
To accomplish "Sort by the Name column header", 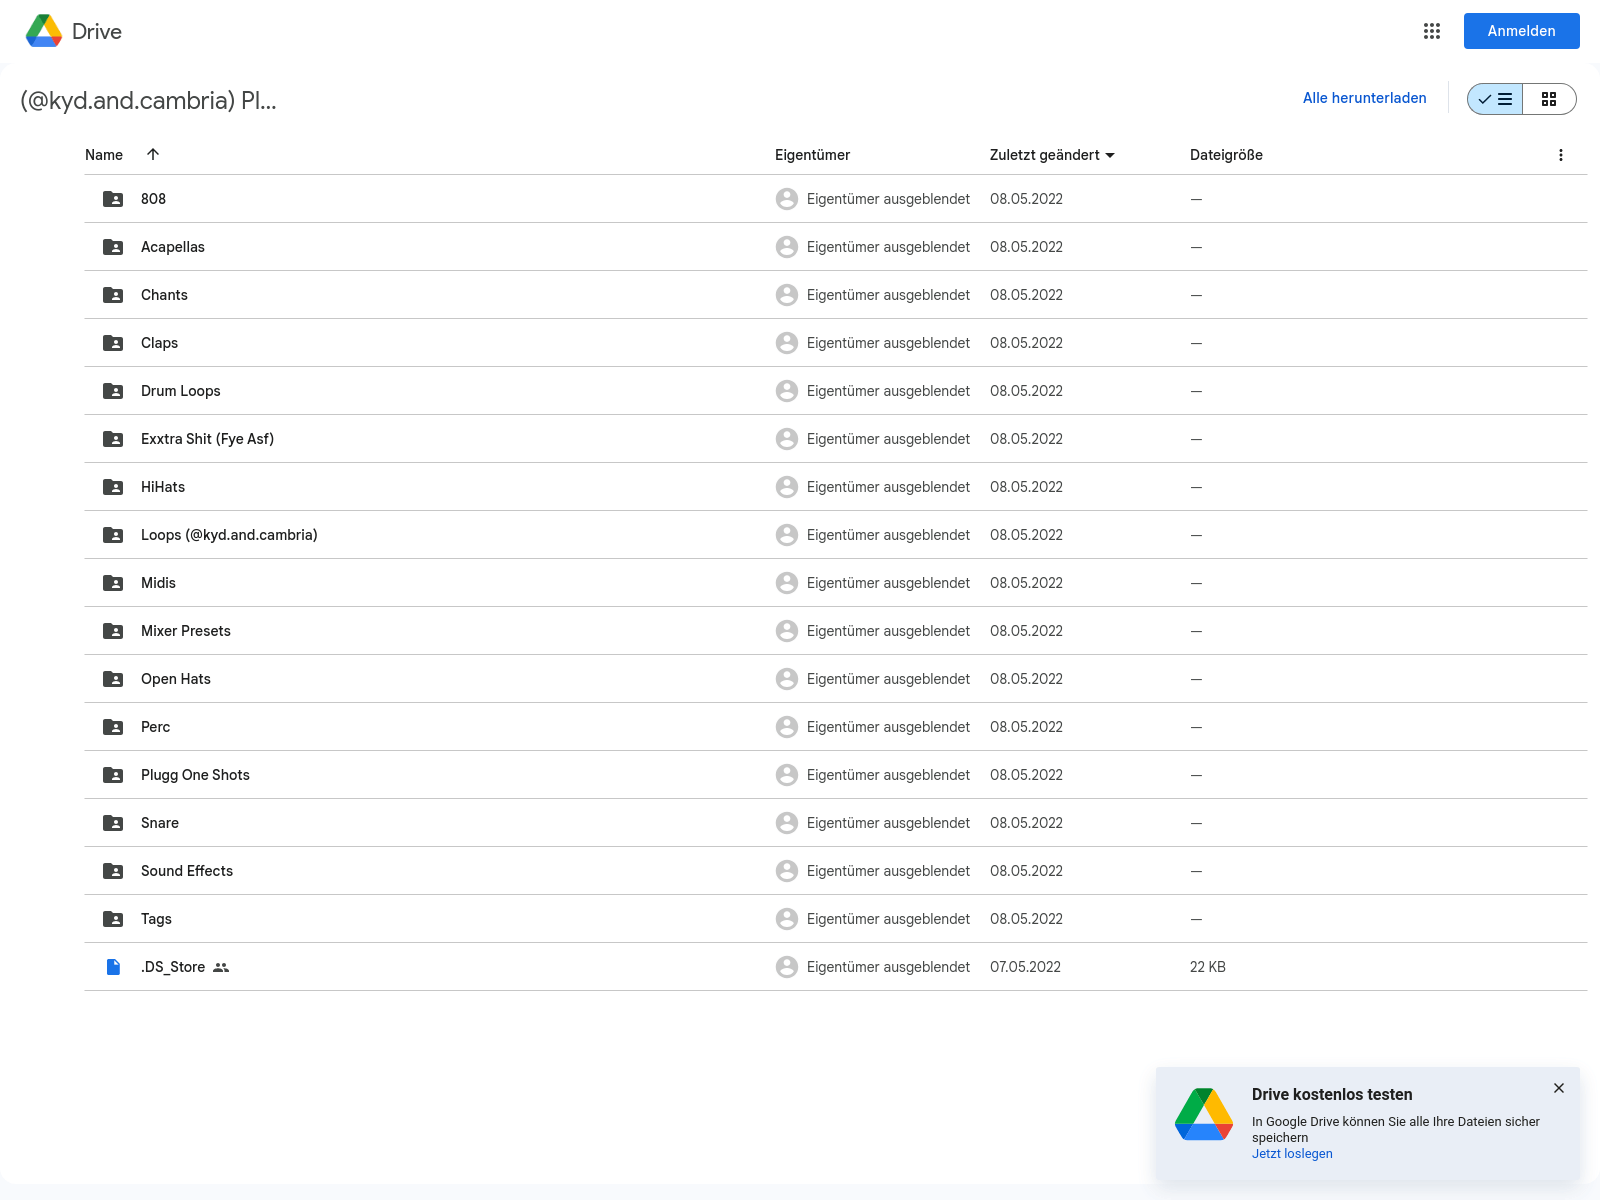I will click(104, 155).
